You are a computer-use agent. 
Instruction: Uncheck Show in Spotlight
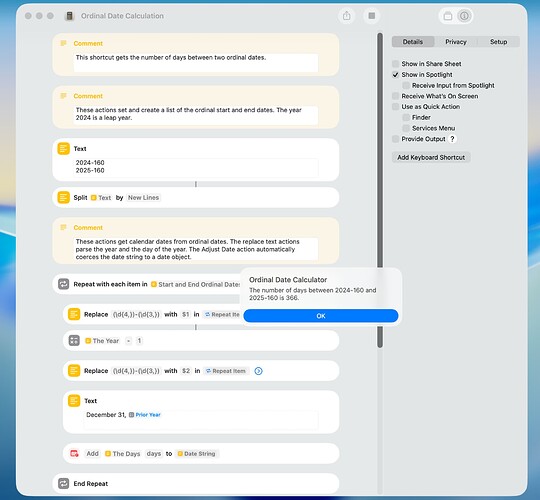tap(395, 74)
